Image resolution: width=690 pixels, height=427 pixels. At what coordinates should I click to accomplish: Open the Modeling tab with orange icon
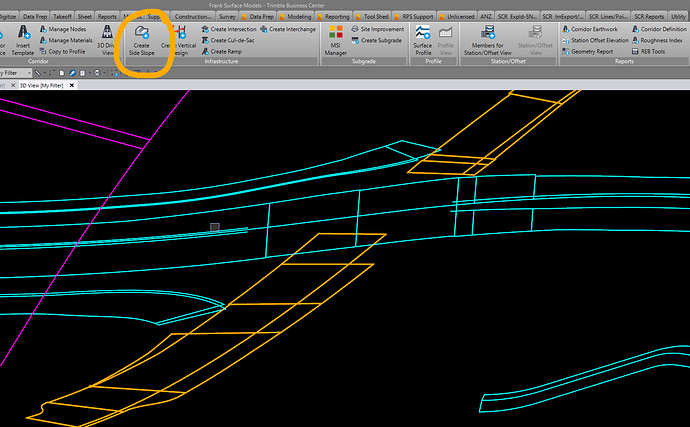pyautogui.click(x=295, y=17)
